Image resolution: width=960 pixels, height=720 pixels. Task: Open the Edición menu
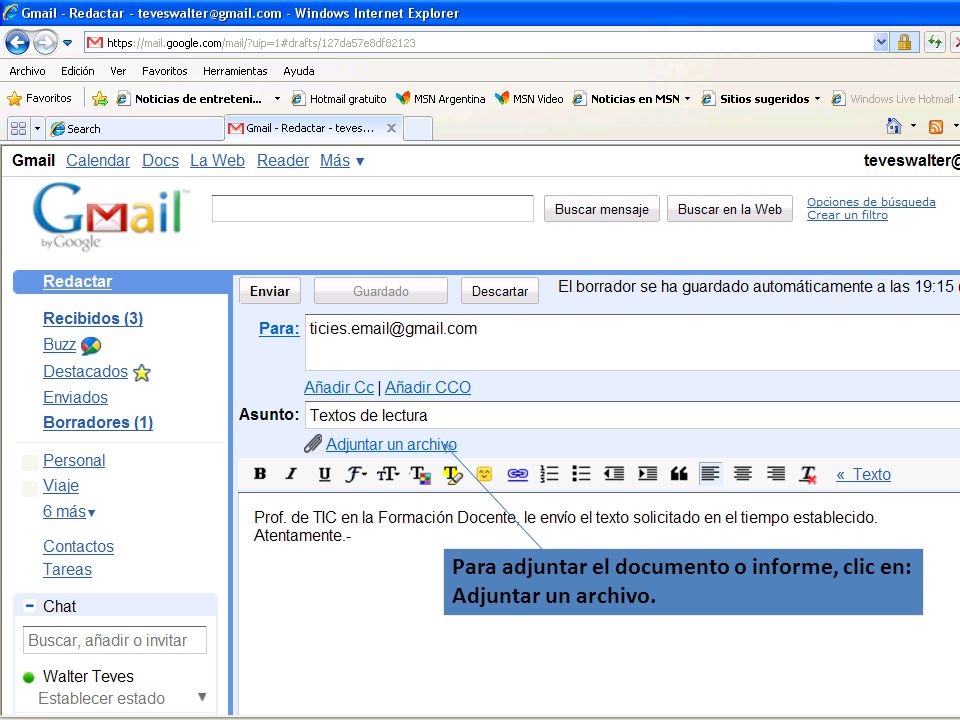click(x=78, y=71)
